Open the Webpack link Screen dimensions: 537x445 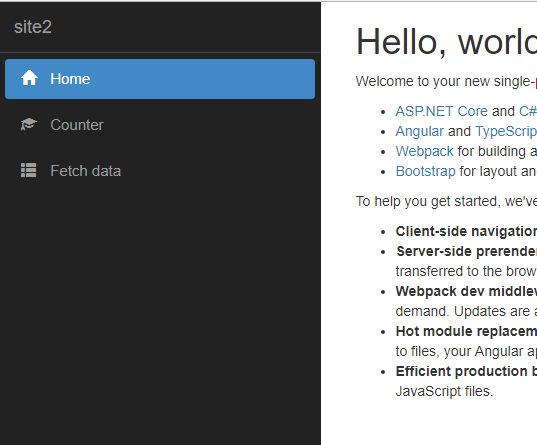424,151
